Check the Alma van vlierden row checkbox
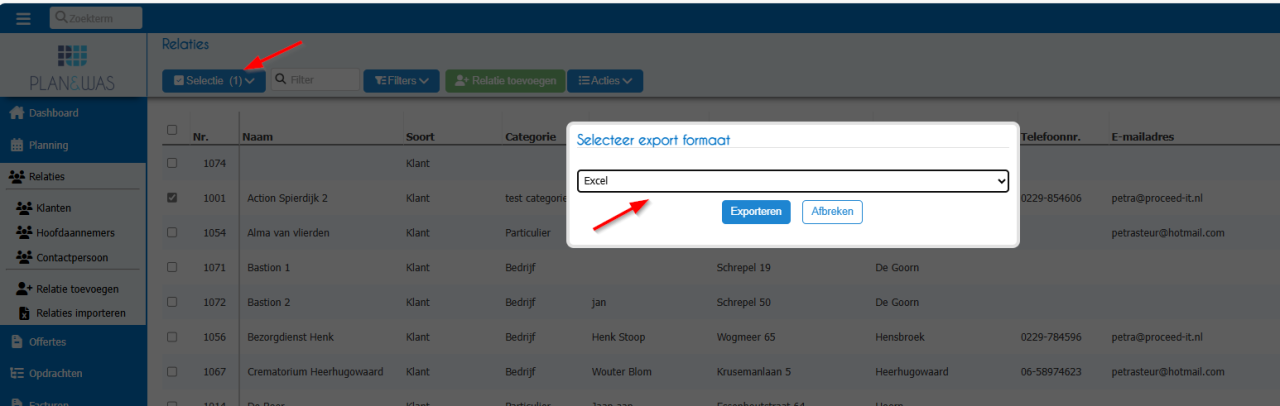The width and height of the screenshot is (1280, 406). click(172, 232)
